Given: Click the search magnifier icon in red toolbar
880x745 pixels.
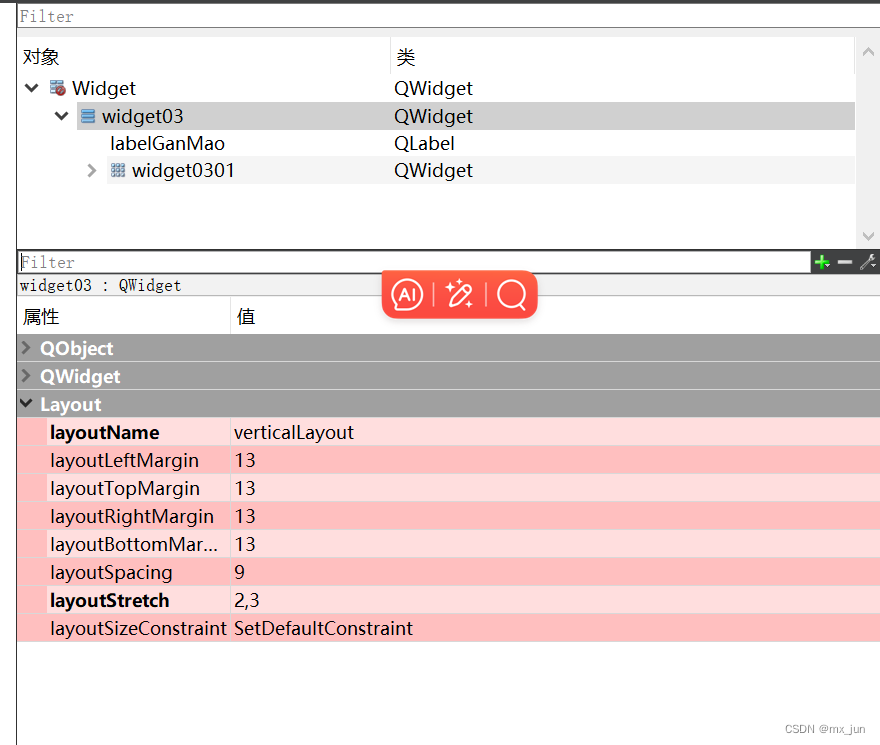Looking at the screenshot, I should click(x=511, y=294).
